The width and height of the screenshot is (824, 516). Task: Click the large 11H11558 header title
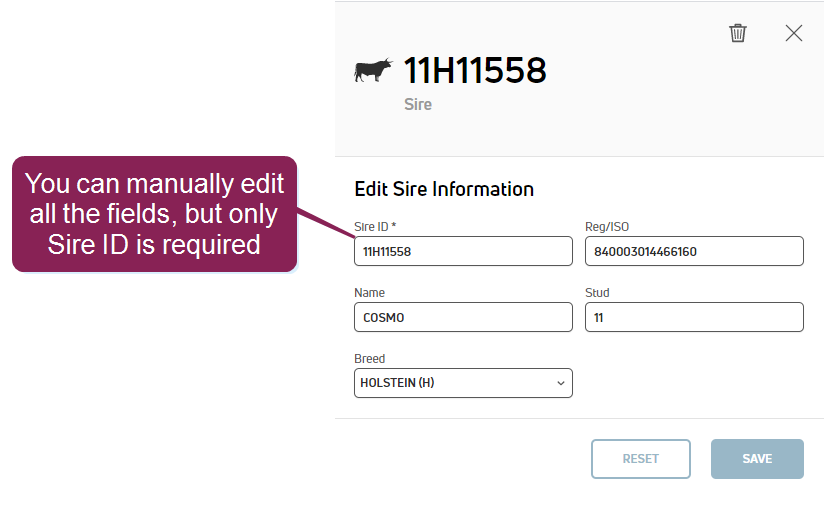click(475, 71)
